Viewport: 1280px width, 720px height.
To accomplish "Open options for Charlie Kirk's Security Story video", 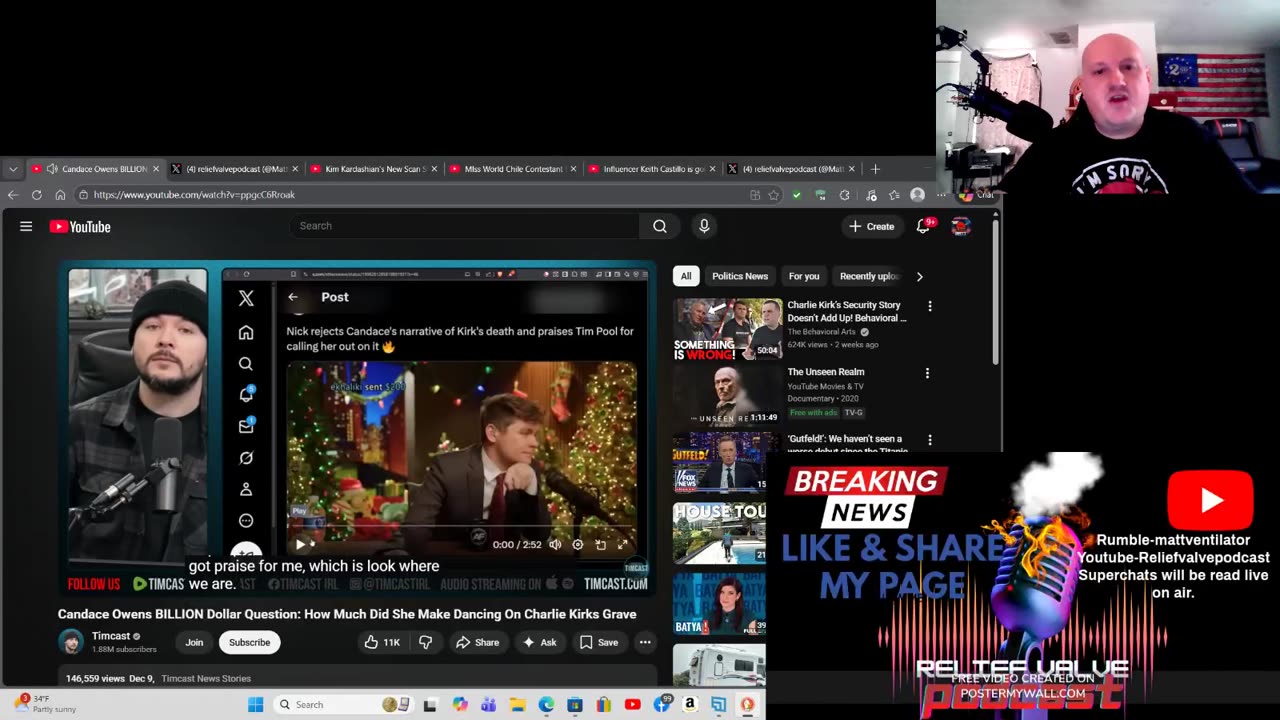I will [x=930, y=306].
